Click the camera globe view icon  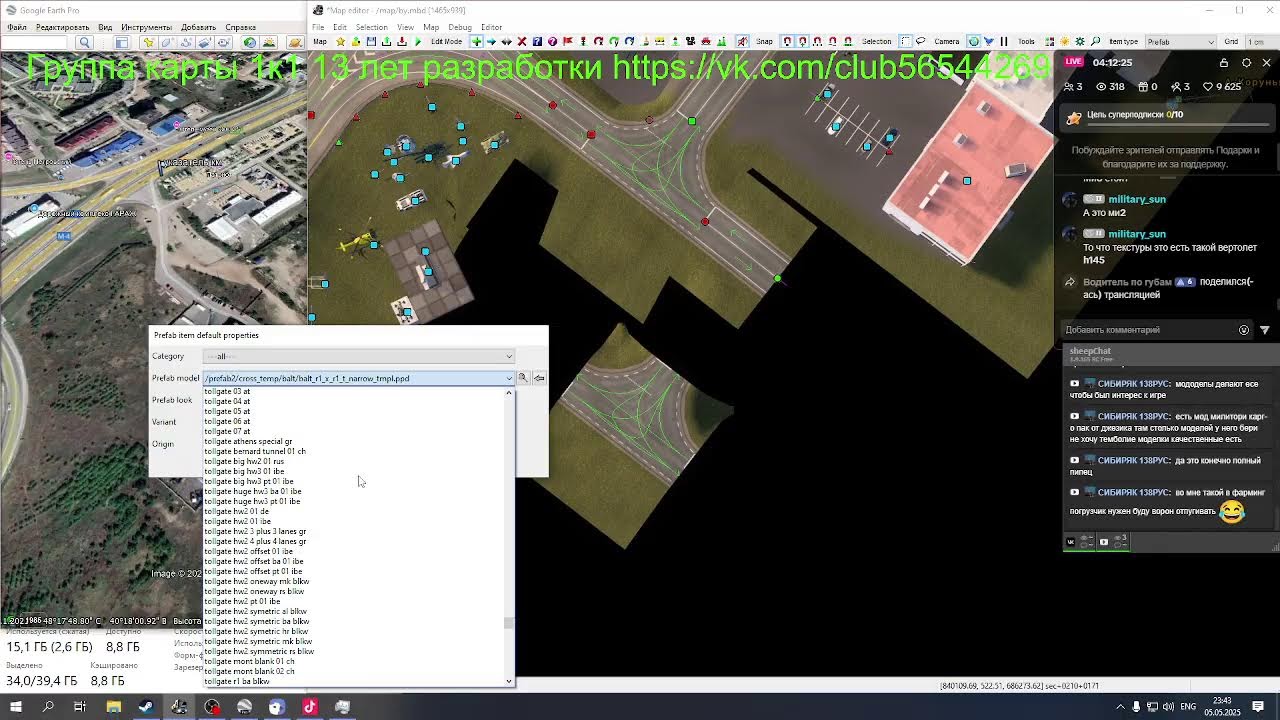(x=973, y=41)
